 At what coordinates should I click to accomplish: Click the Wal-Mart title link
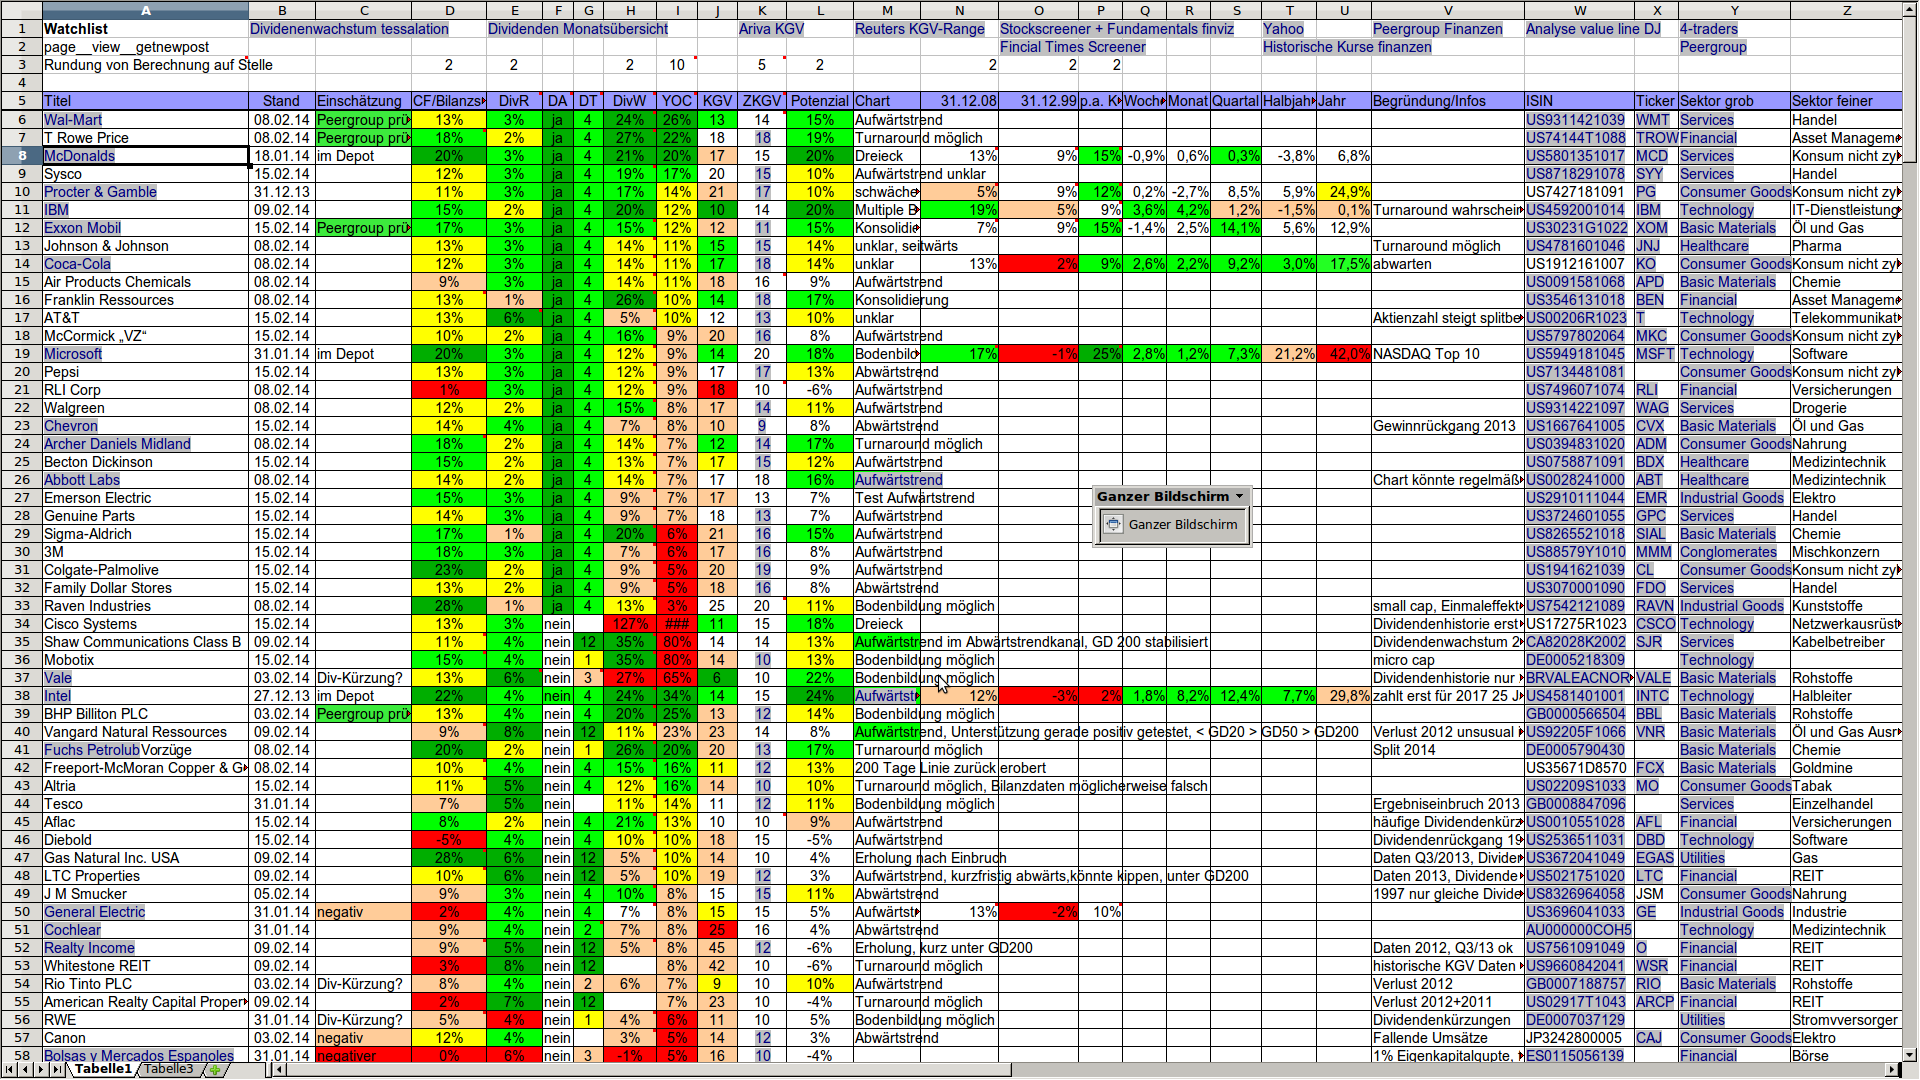73,120
